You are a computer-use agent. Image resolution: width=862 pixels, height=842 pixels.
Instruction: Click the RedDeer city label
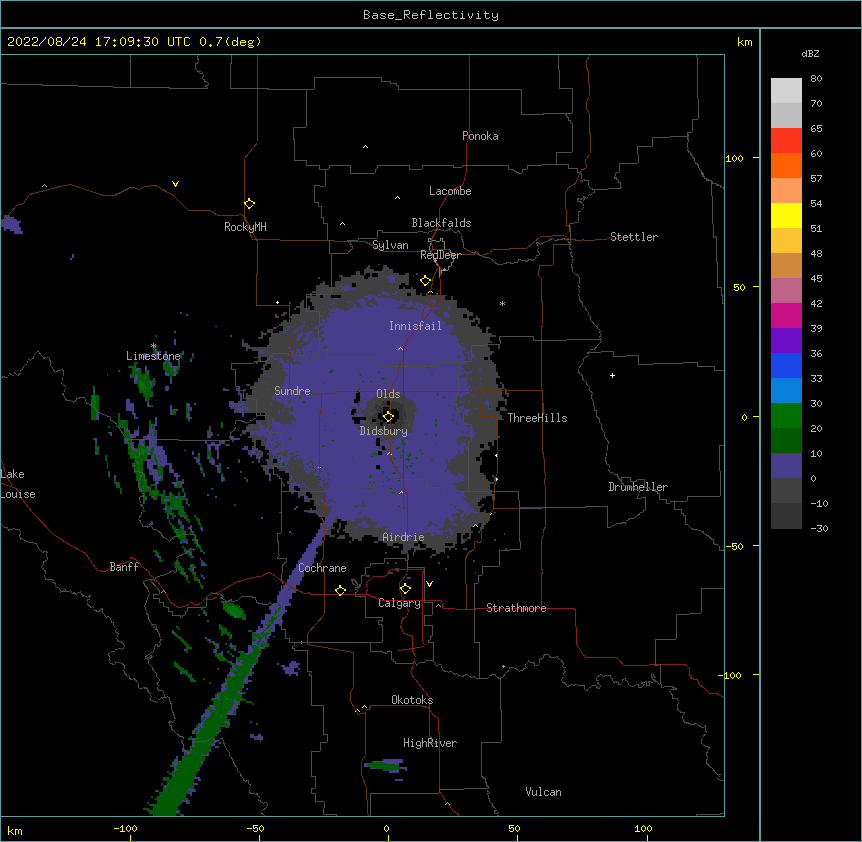(x=440, y=255)
